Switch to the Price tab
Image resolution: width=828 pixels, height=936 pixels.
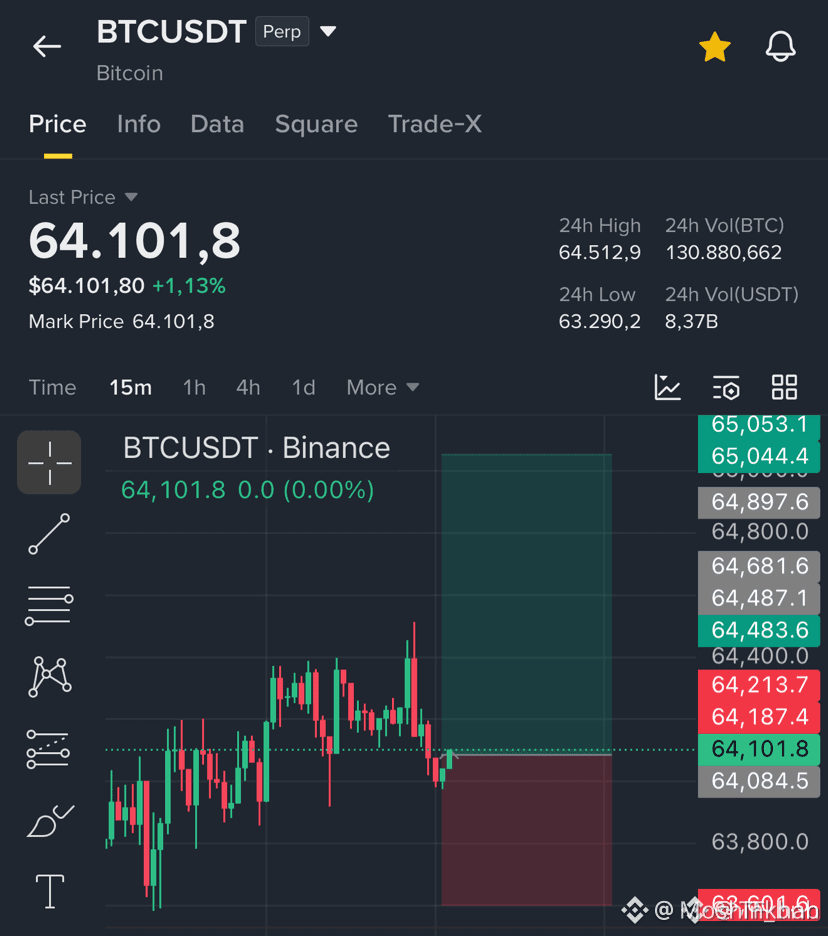point(57,124)
